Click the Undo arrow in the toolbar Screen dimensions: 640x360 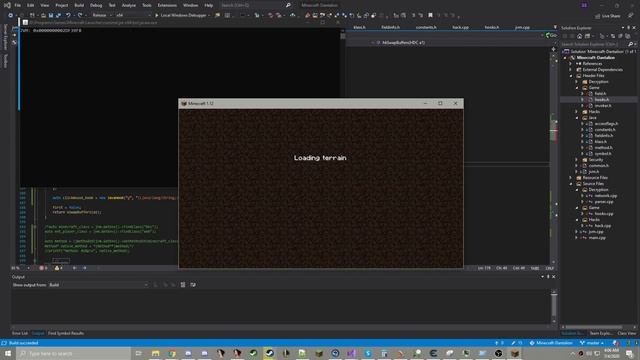(x=69, y=16)
